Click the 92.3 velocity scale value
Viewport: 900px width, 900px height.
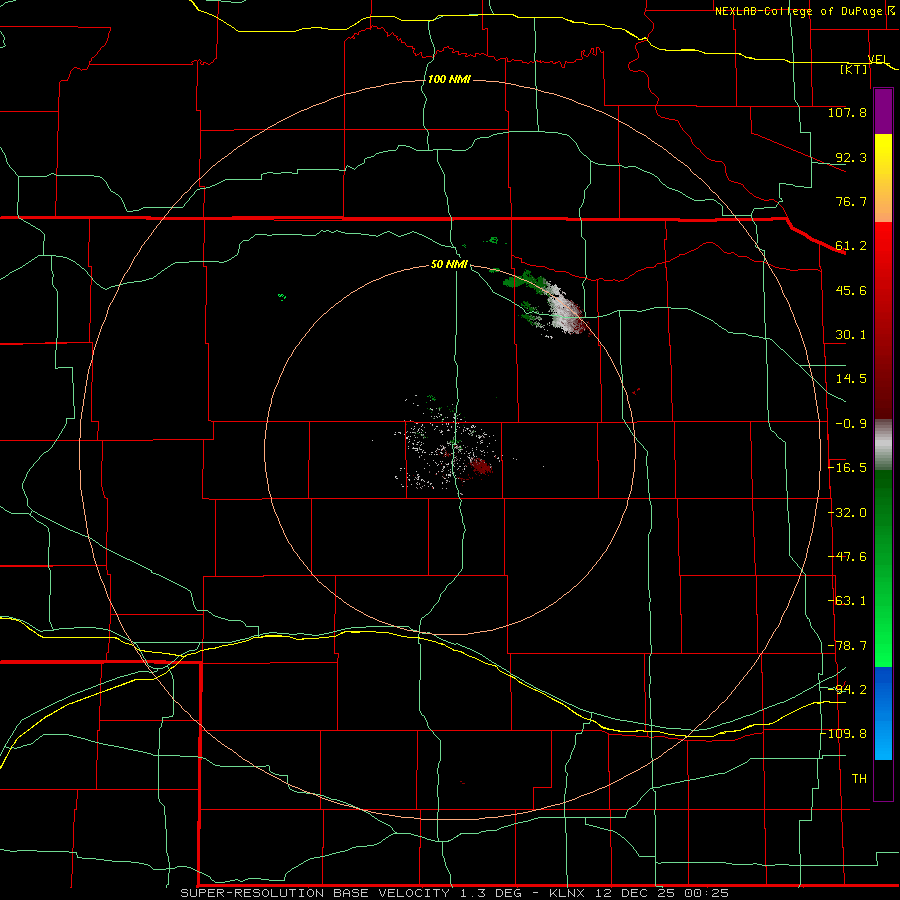[x=851, y=157]
